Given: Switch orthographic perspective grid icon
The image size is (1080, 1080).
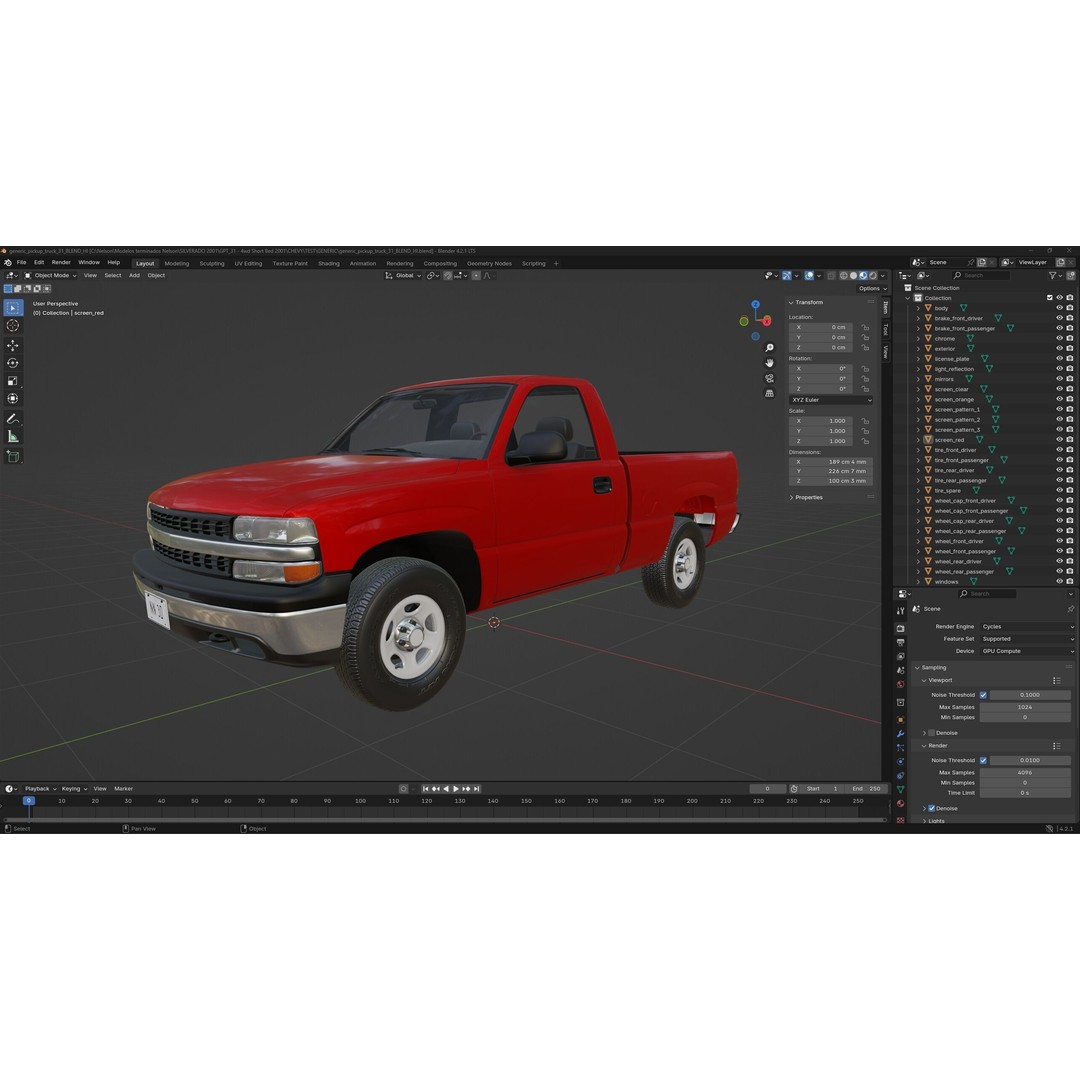Looking at the screenshot, I should [769, 393].
